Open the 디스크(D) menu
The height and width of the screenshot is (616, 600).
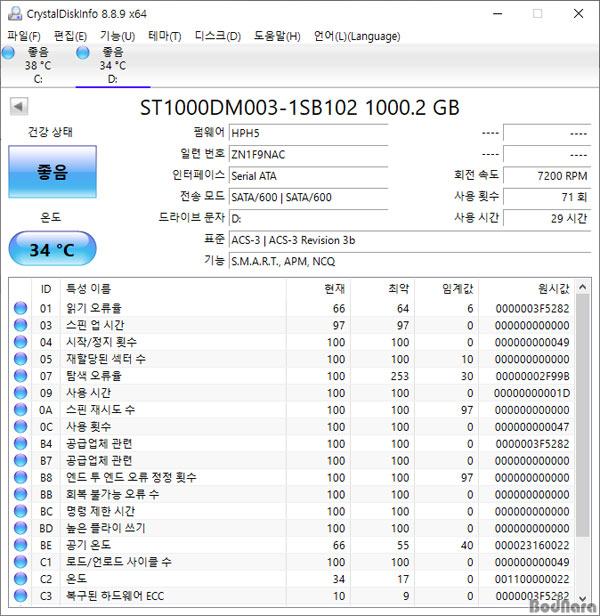[218, 36]
